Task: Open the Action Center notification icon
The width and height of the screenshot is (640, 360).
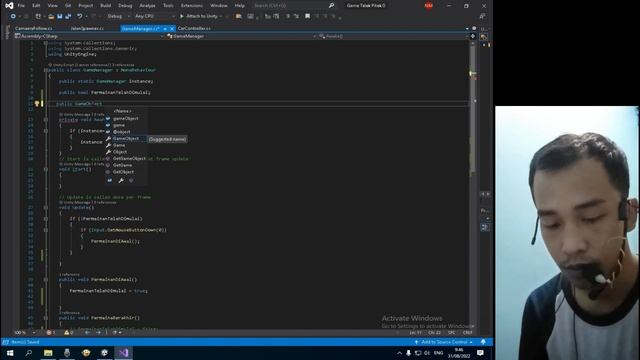Action: 480,353
